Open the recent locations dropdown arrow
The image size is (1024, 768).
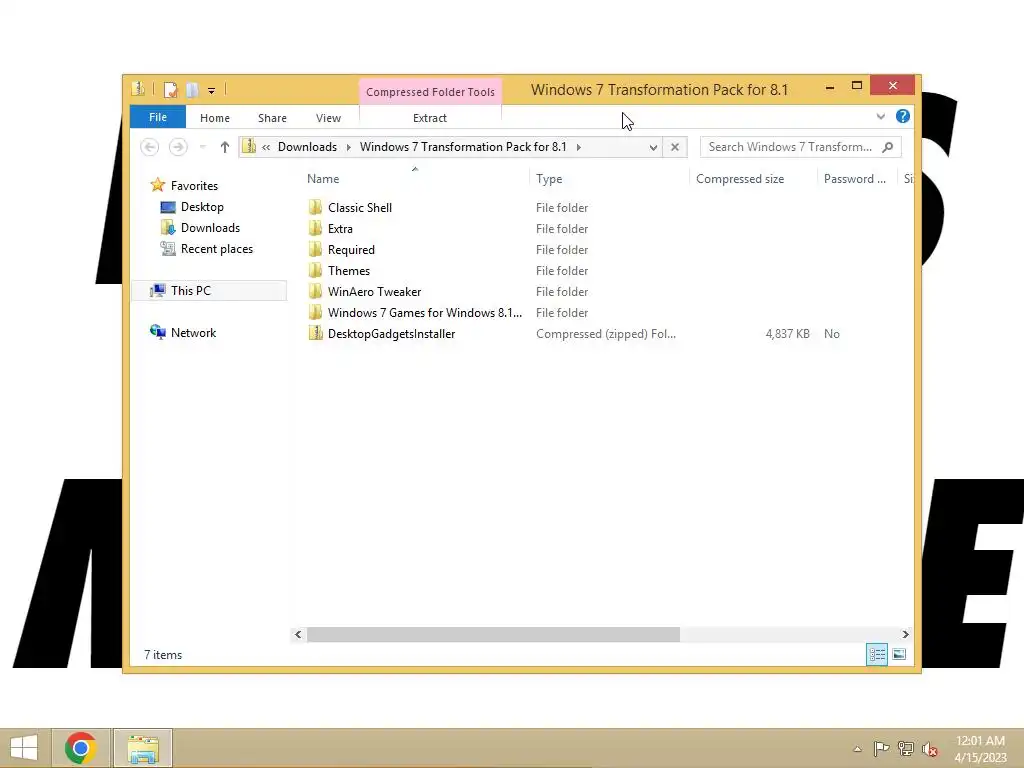[203, 147]
